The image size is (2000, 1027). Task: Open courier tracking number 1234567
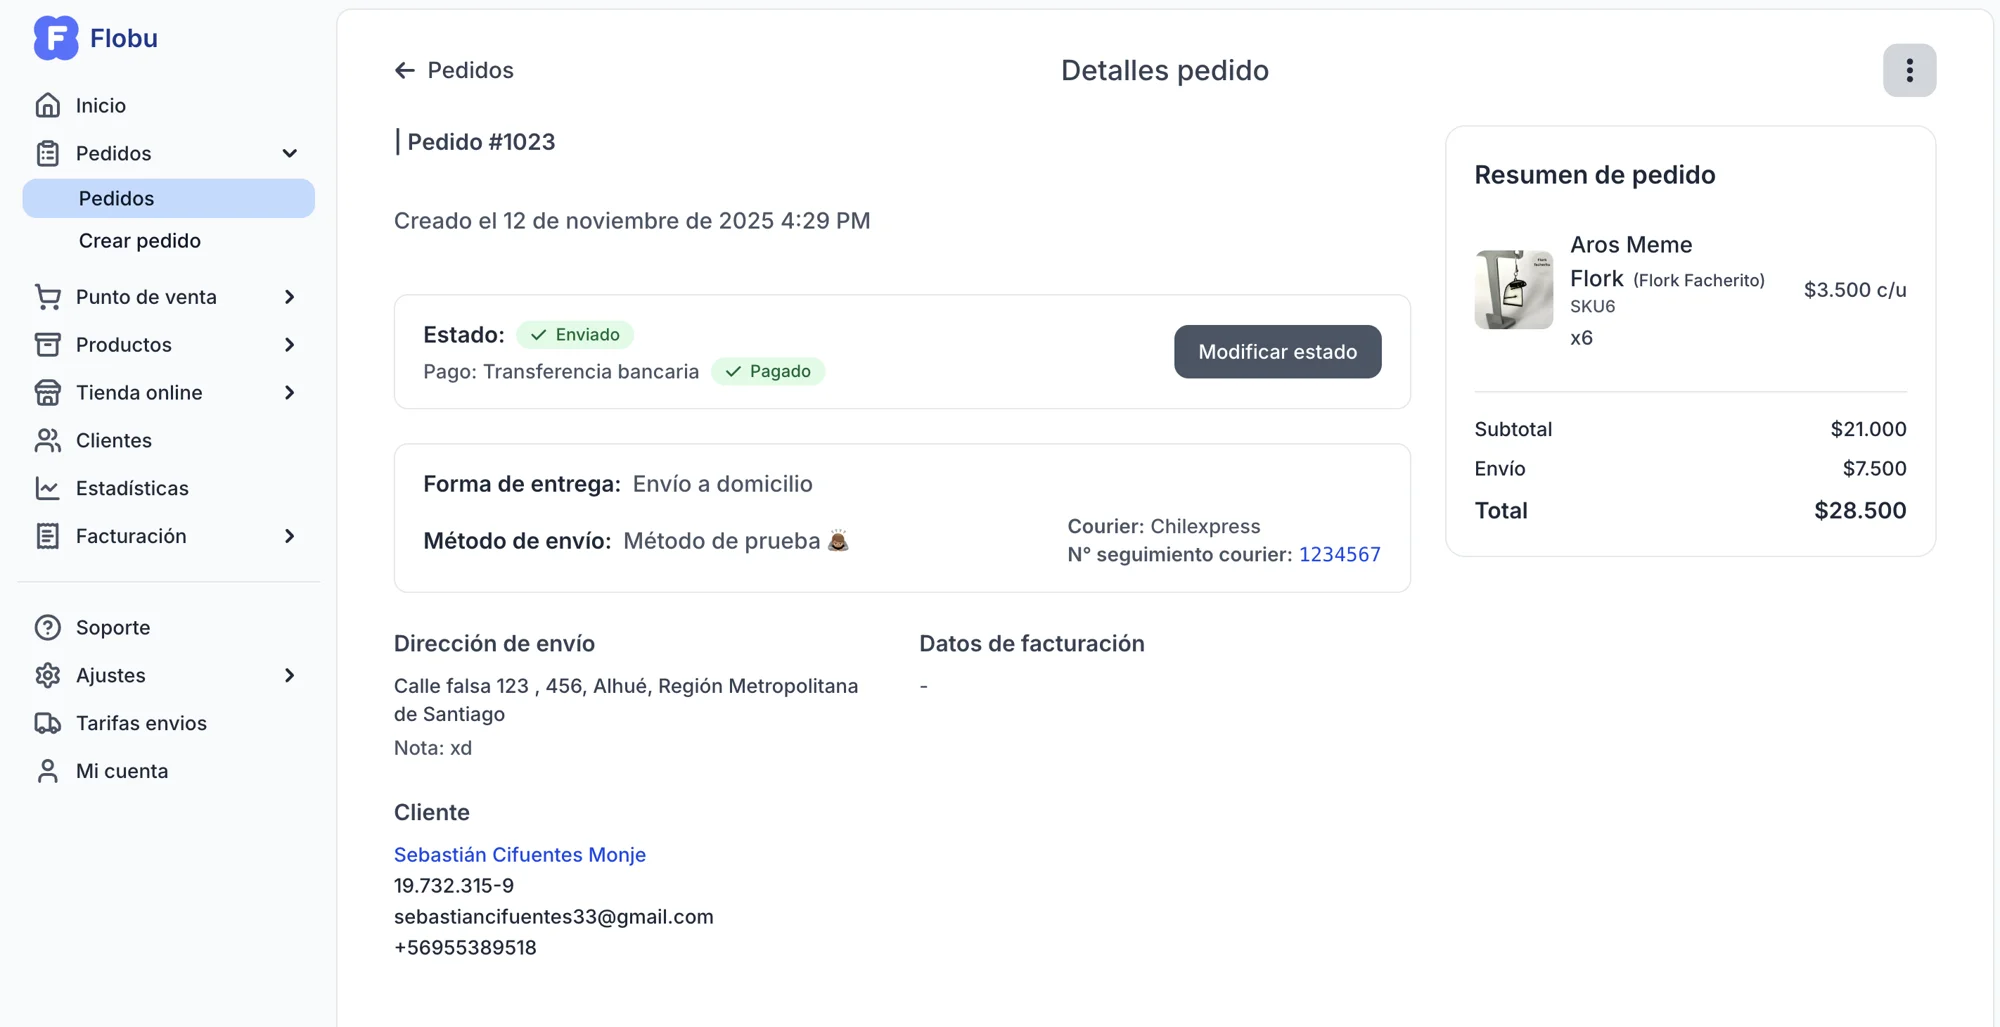coord(1339,554)
